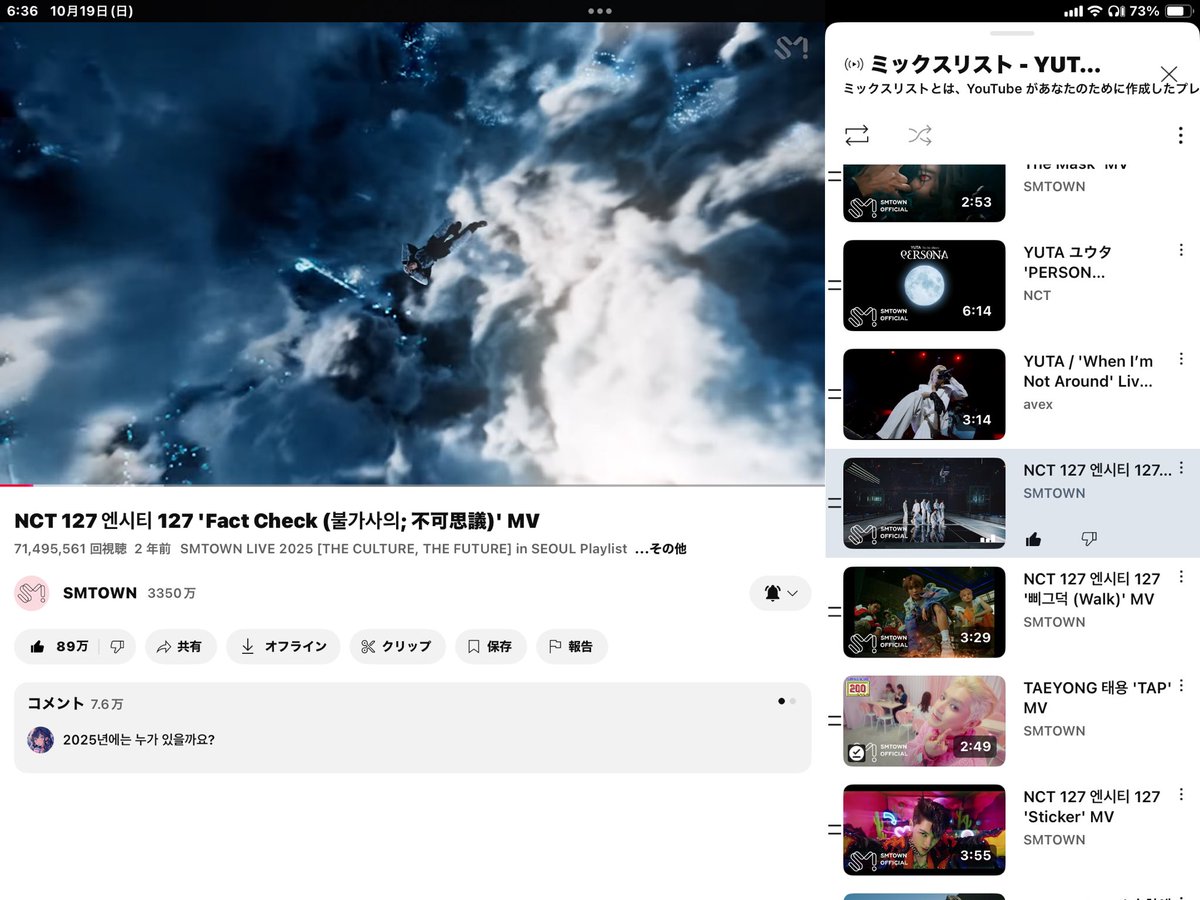Image resolution: width=1200 pixels, height=900 pixels.
Task: Open the mix playlist overflow menu
Action: coord(1181,137)
